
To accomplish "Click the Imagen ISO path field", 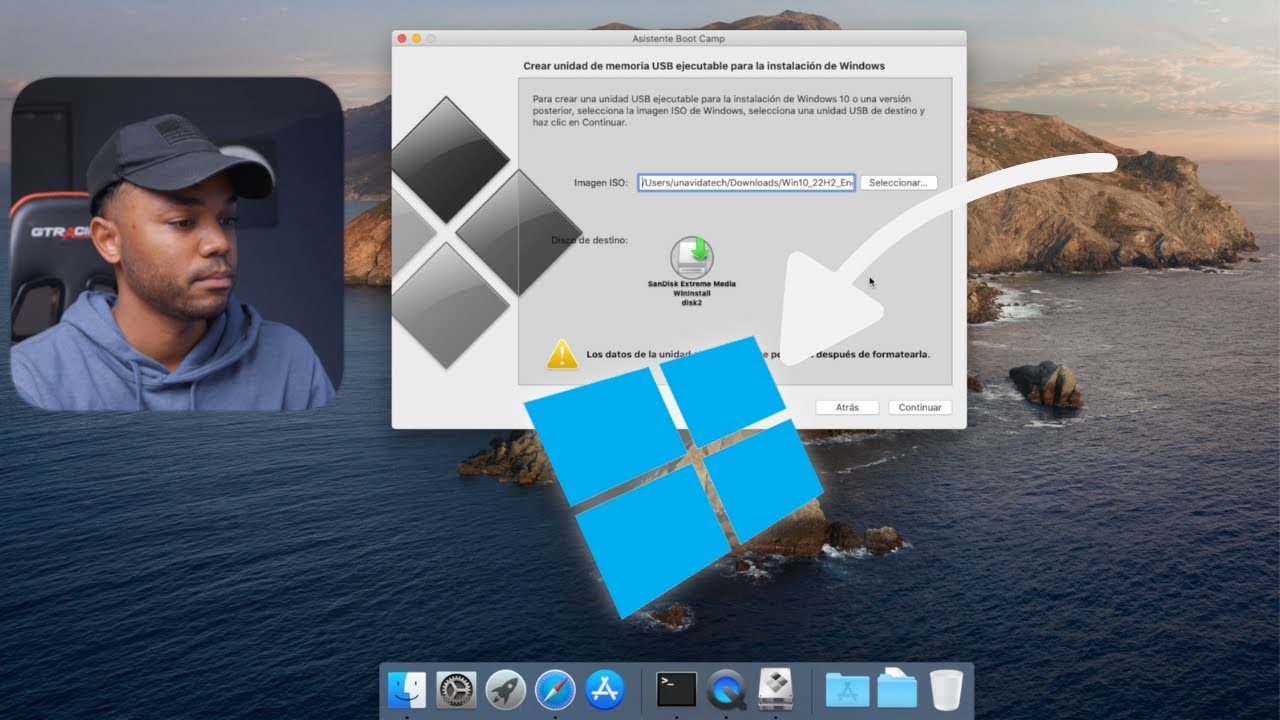I will tap(746, 183).
